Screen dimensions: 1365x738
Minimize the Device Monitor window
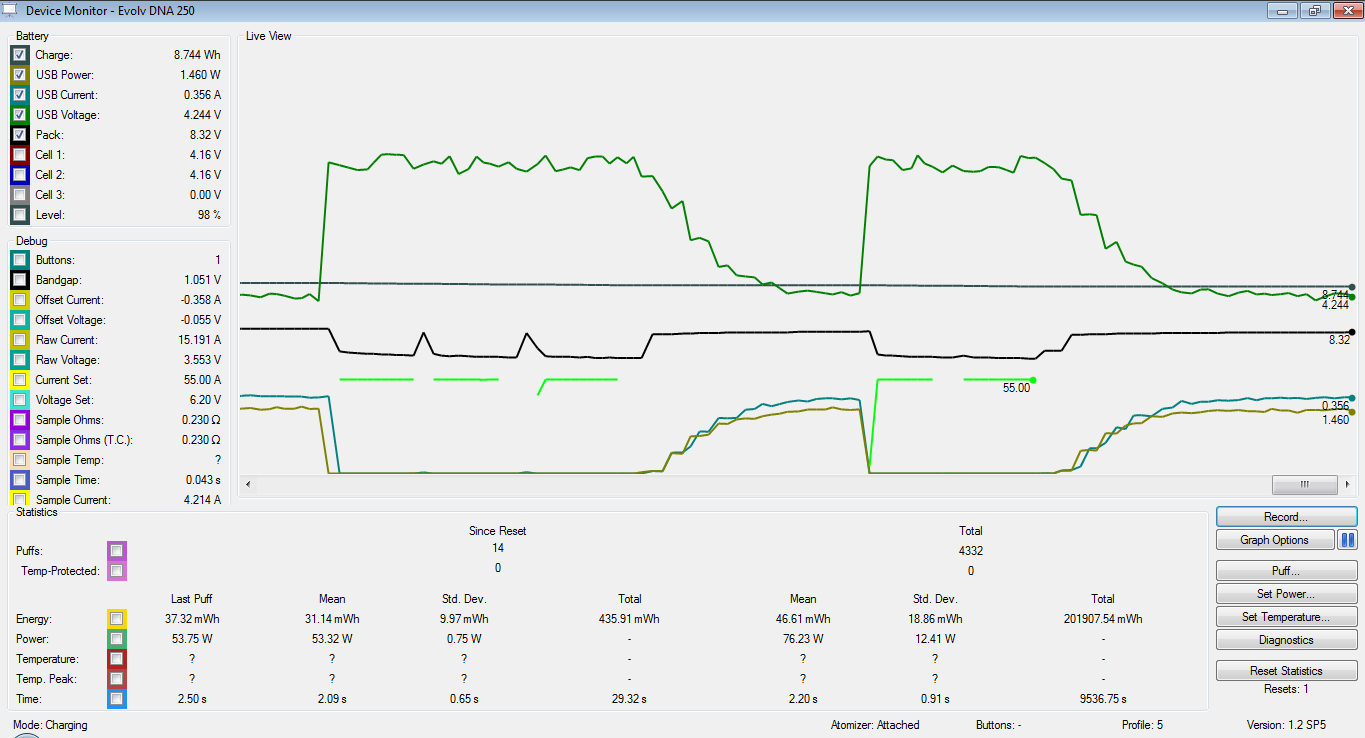(1283, 10)
